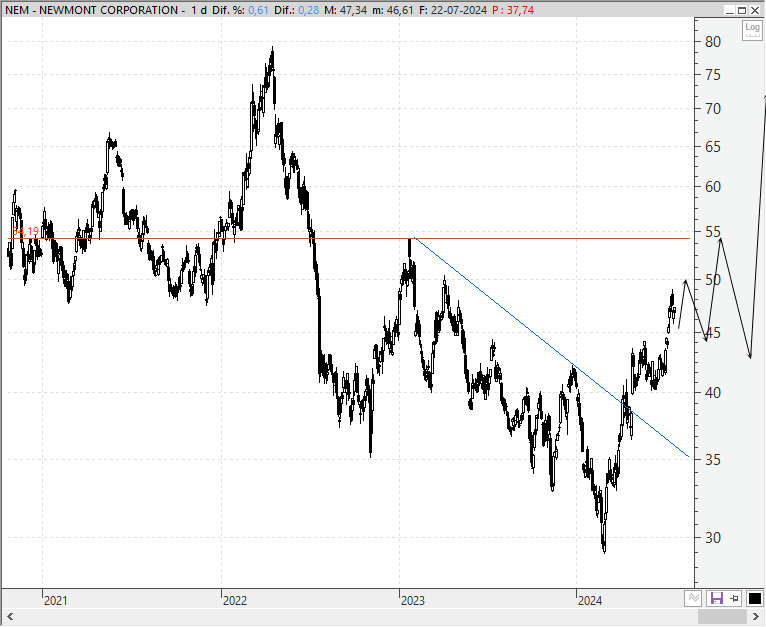Click the 35 price axis label
The width and height of the screenshot is (766, 627).
(713, 459)
